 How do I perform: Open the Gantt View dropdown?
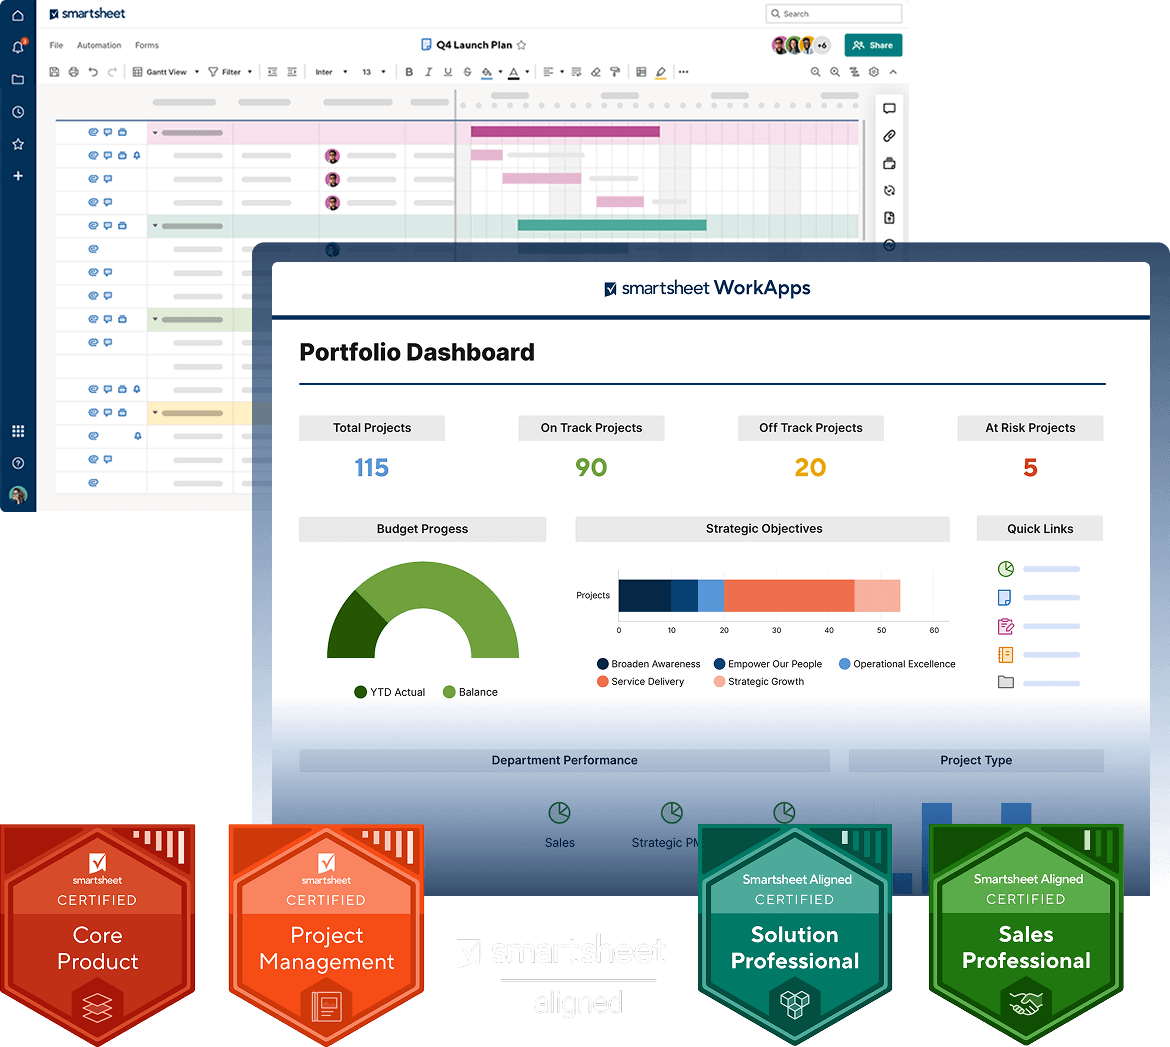click(x=166, y=72)
